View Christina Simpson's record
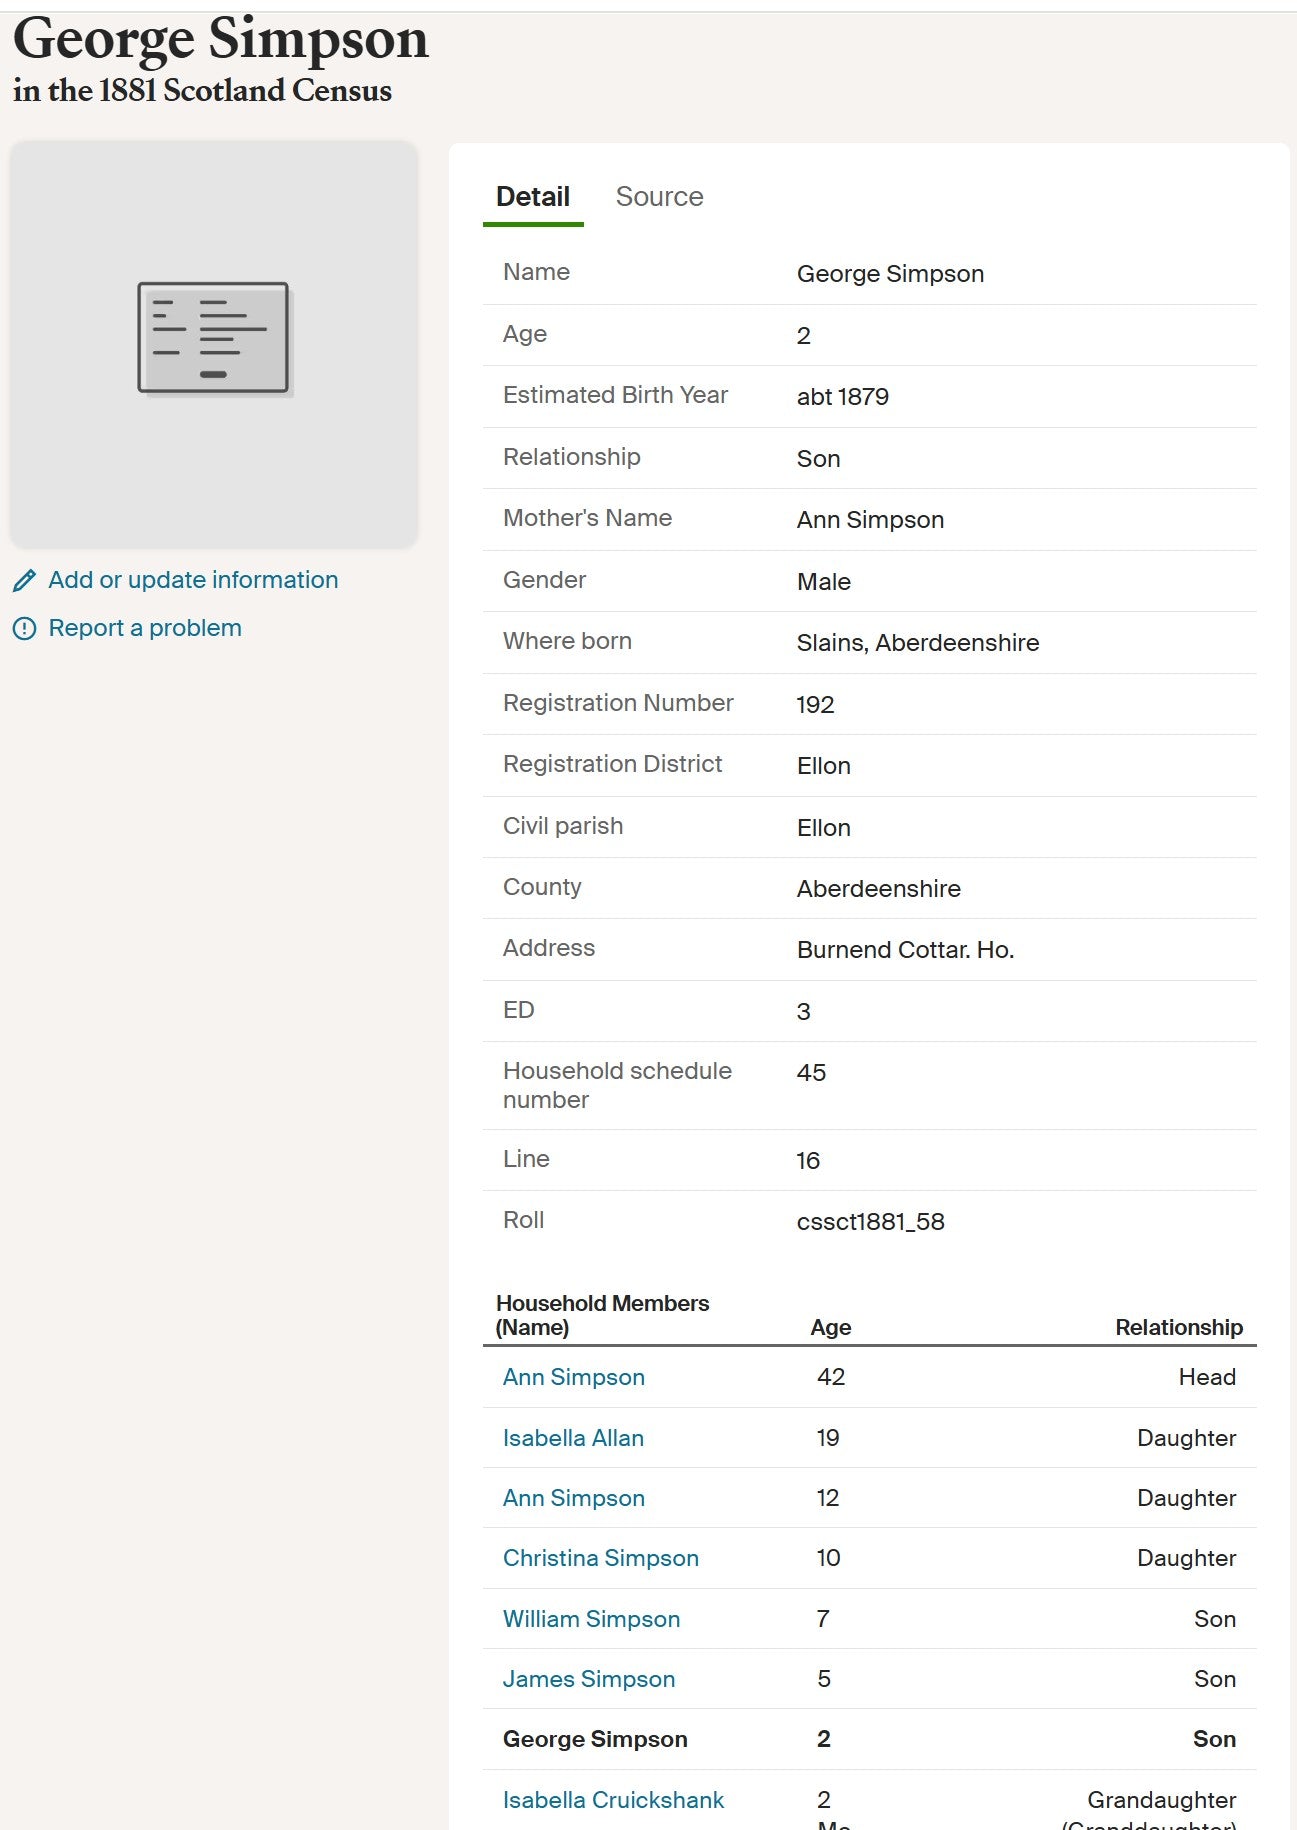Screen dimensions: 1297x1830 (x=600, y=1558)
